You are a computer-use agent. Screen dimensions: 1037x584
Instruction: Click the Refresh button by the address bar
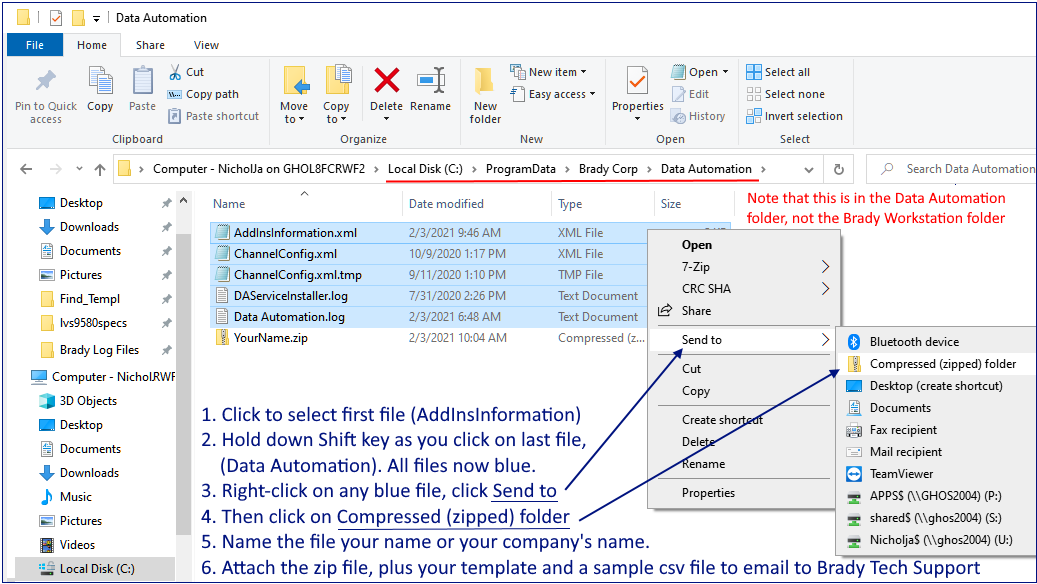click(x=839, y=169)
